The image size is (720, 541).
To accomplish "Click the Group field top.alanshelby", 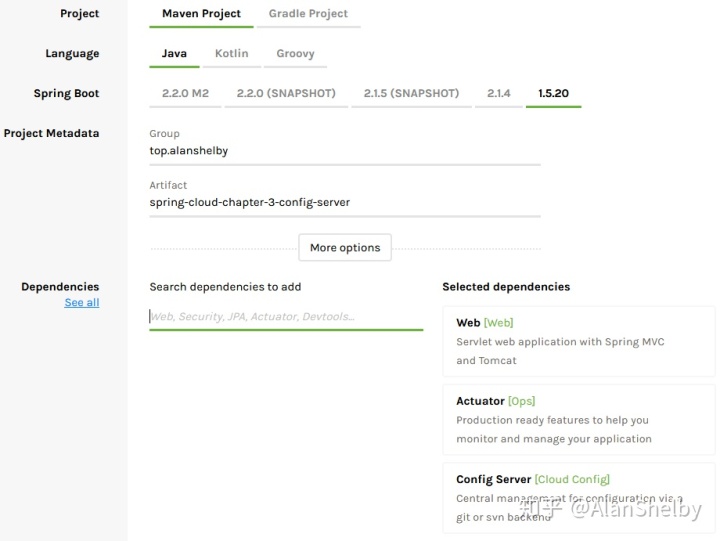I will (x=345, y=151).
